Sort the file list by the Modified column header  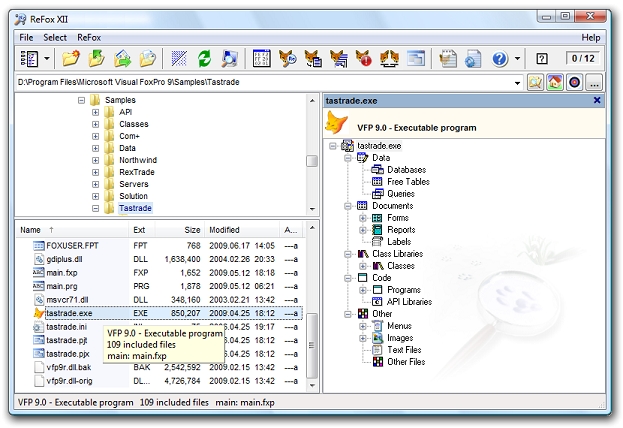[242, 230]
